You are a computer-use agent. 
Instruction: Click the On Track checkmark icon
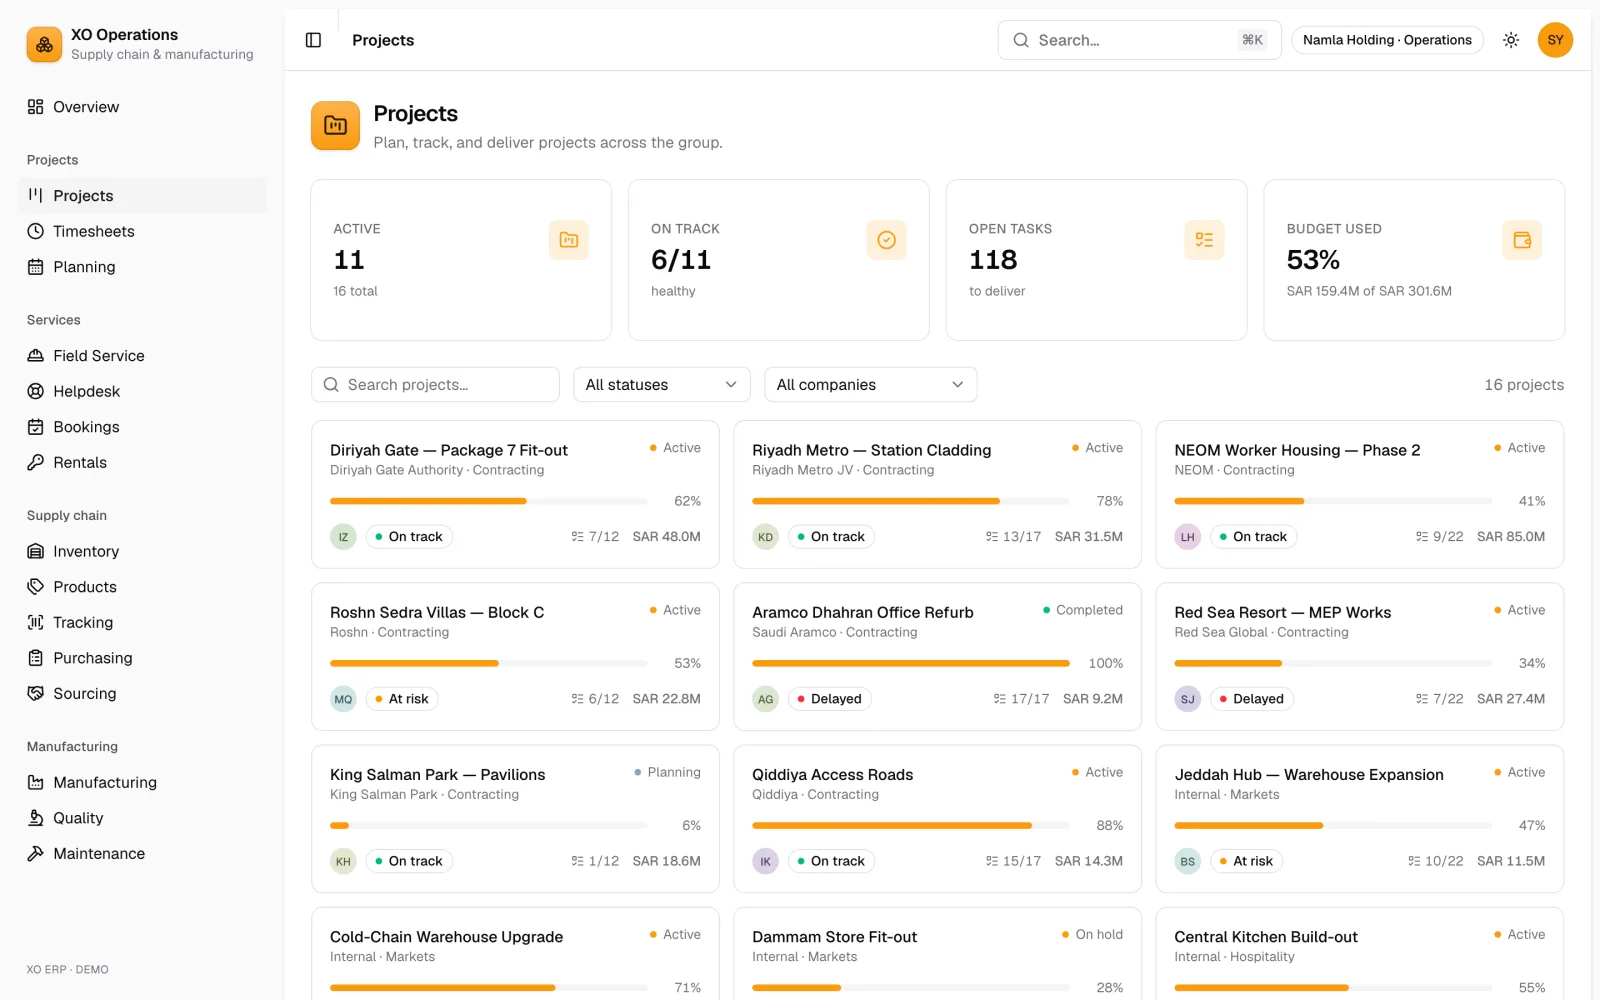(886, 240)
